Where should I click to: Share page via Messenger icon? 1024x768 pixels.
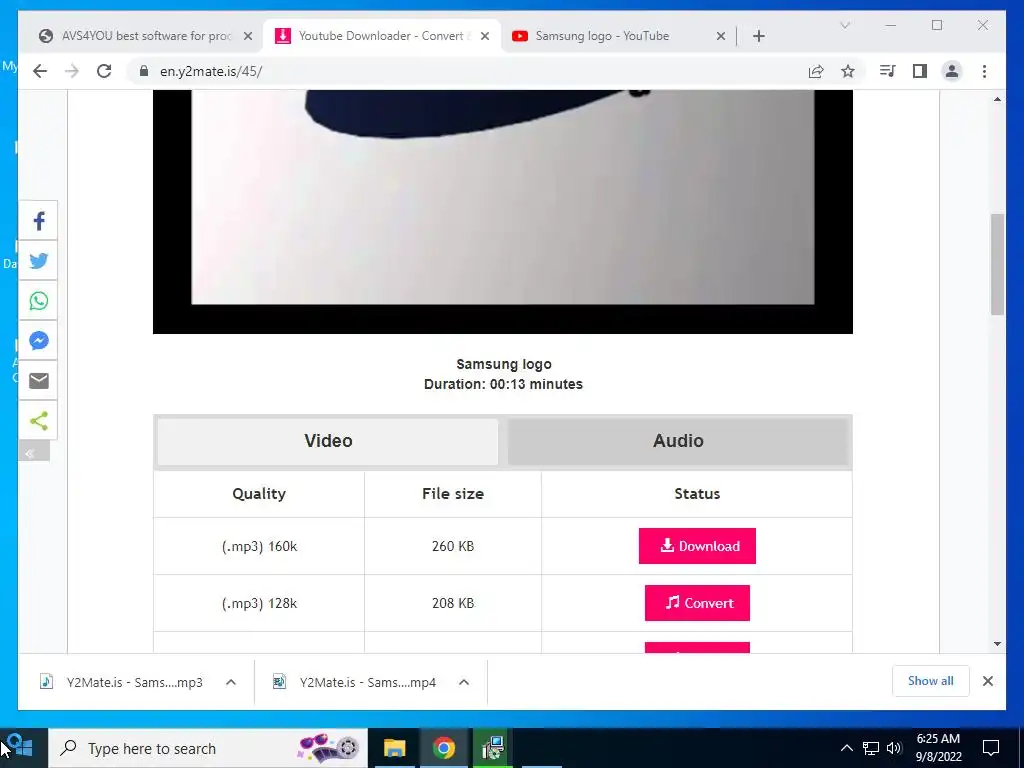pyautogui.click(x=39, y=340)
